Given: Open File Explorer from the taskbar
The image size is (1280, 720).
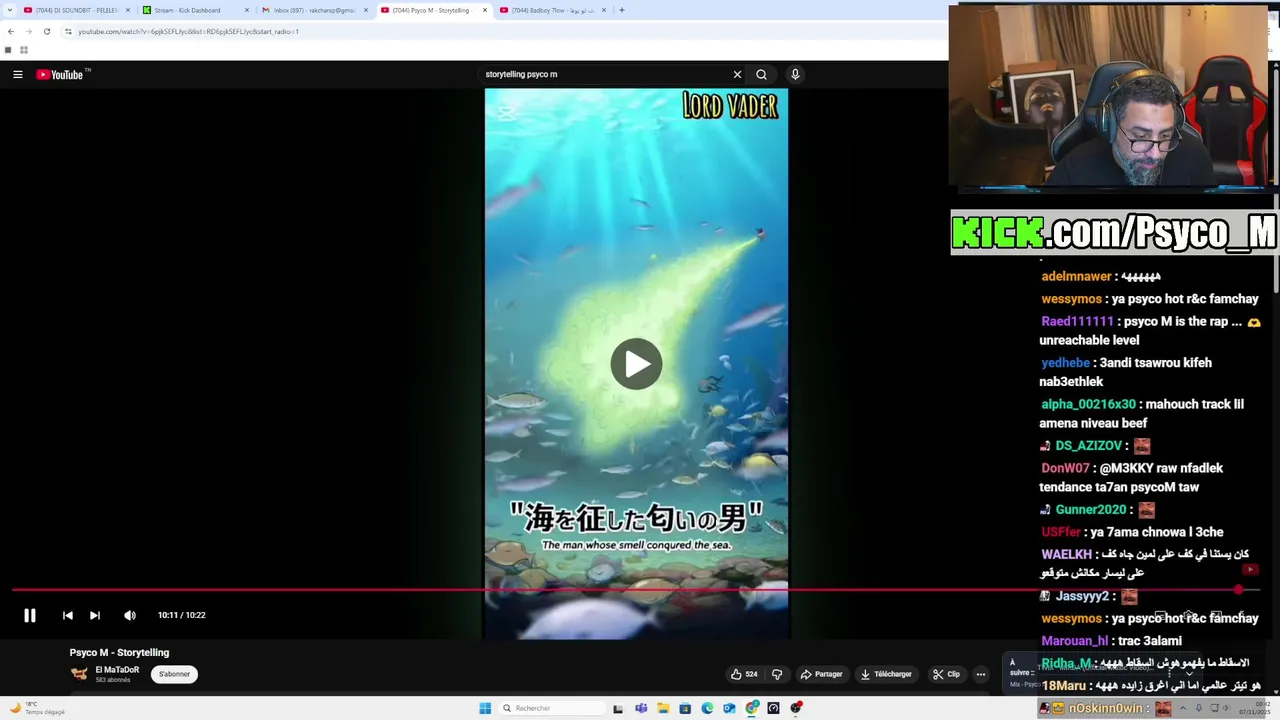Looking at the screenshot, I should (663, 708).
